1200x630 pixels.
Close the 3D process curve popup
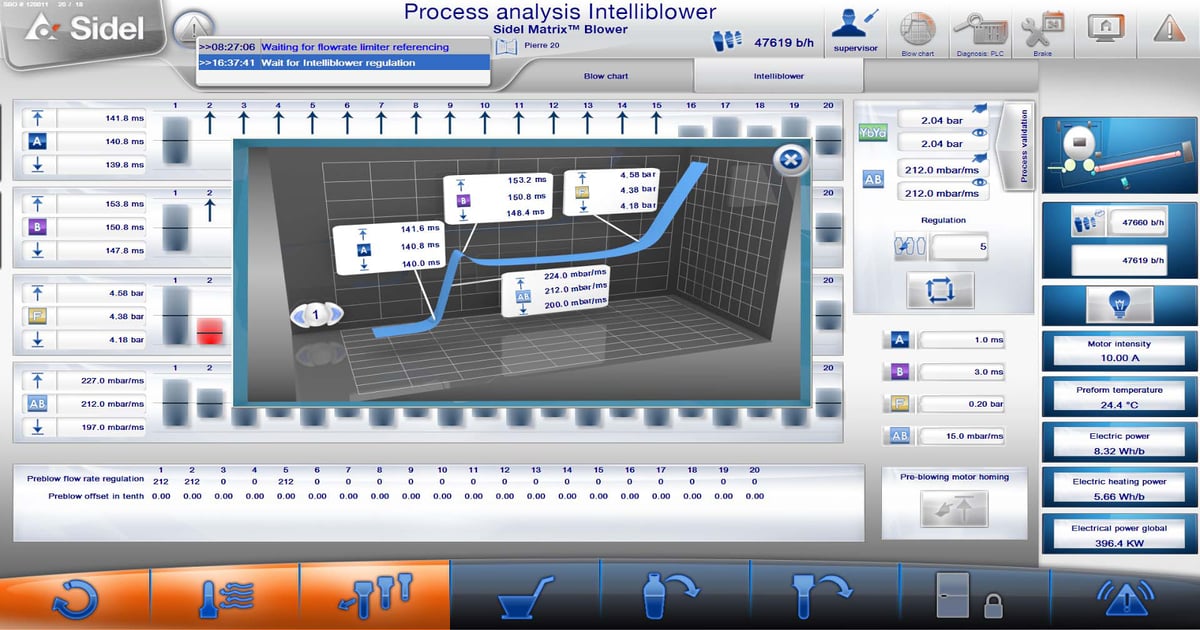(791, 160)
